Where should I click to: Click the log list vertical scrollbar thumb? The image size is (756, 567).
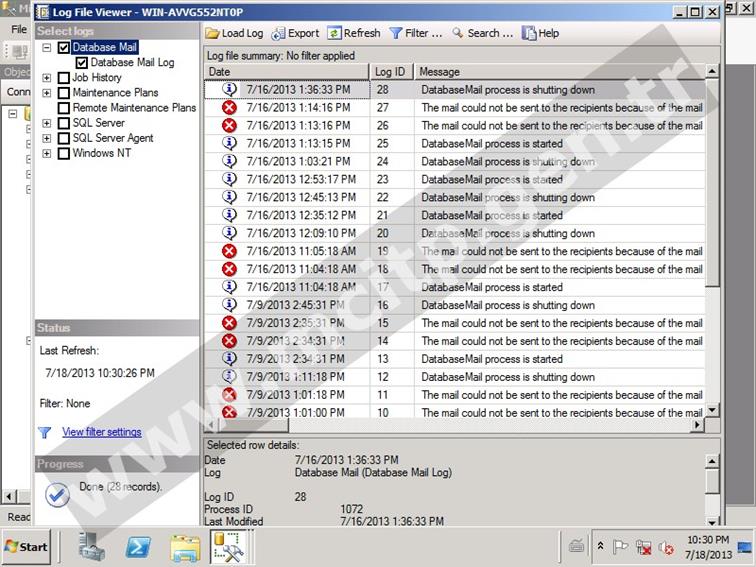pos(712,183)
